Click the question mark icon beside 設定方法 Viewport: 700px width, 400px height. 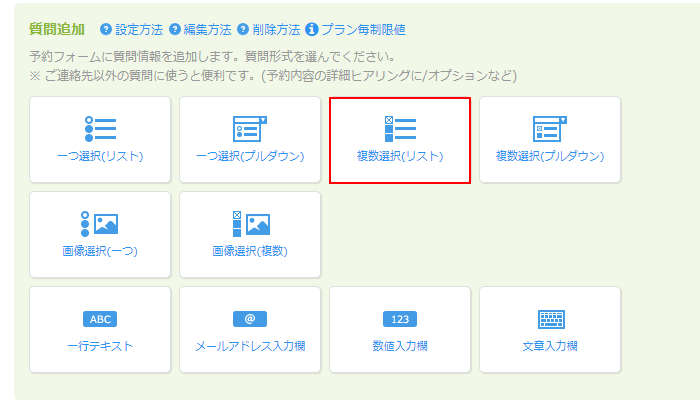(106, 30)
